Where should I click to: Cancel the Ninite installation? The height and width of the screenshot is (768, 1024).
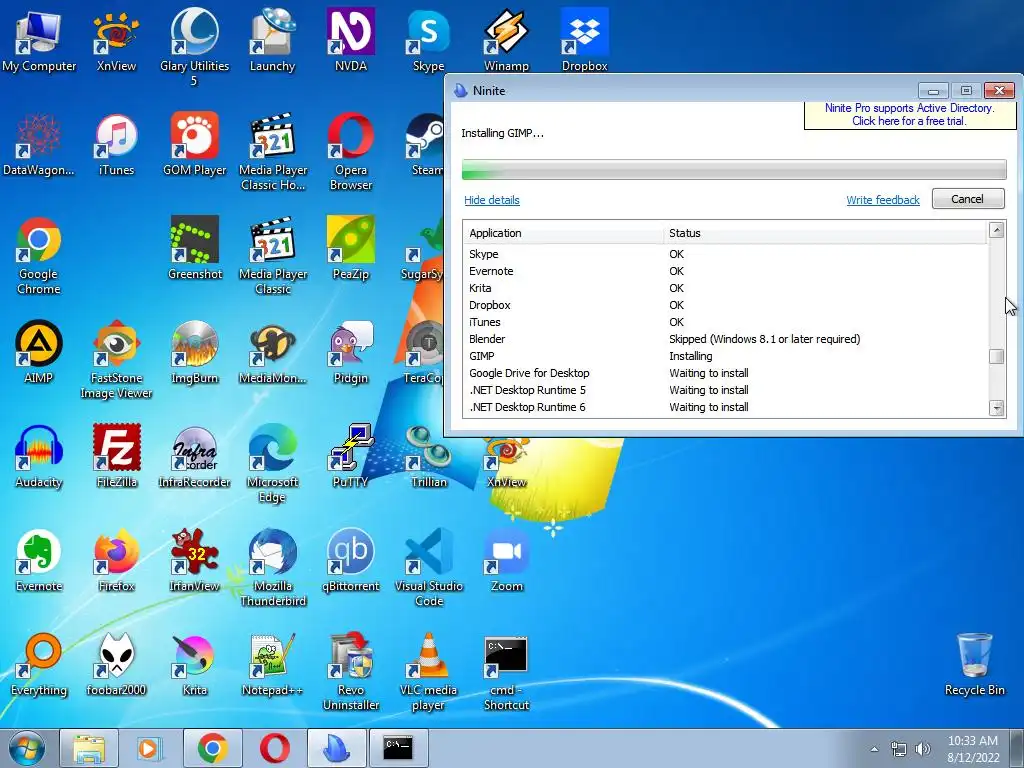(968, 199)
